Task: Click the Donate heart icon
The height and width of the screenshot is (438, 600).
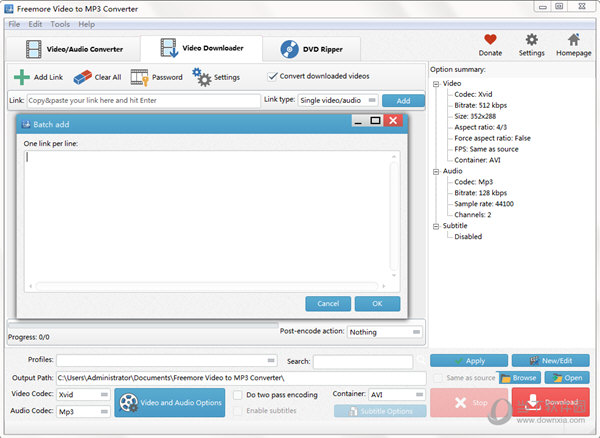Action: click(490, 39)
